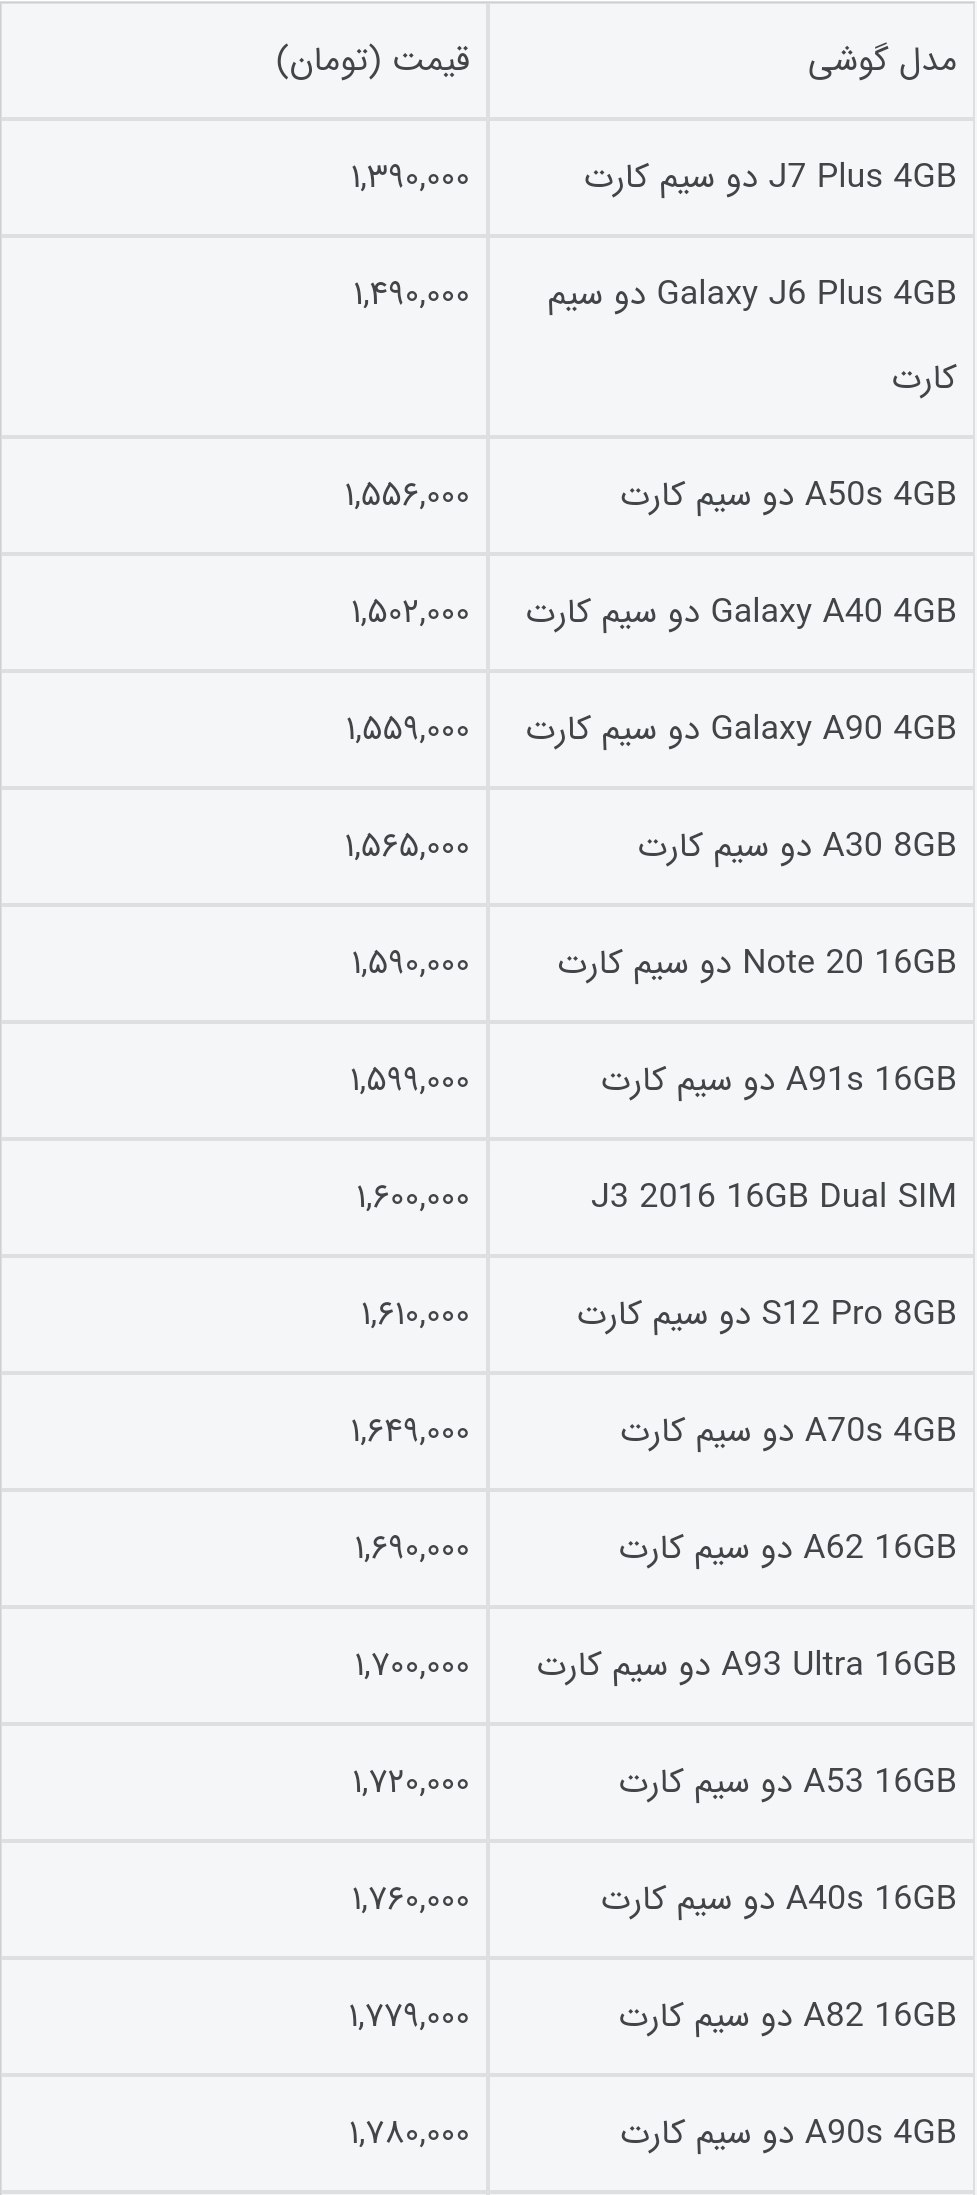Screen dimensions: 977x2195
Task: Click the A82 16GB model name
Action: point(787,2015)
